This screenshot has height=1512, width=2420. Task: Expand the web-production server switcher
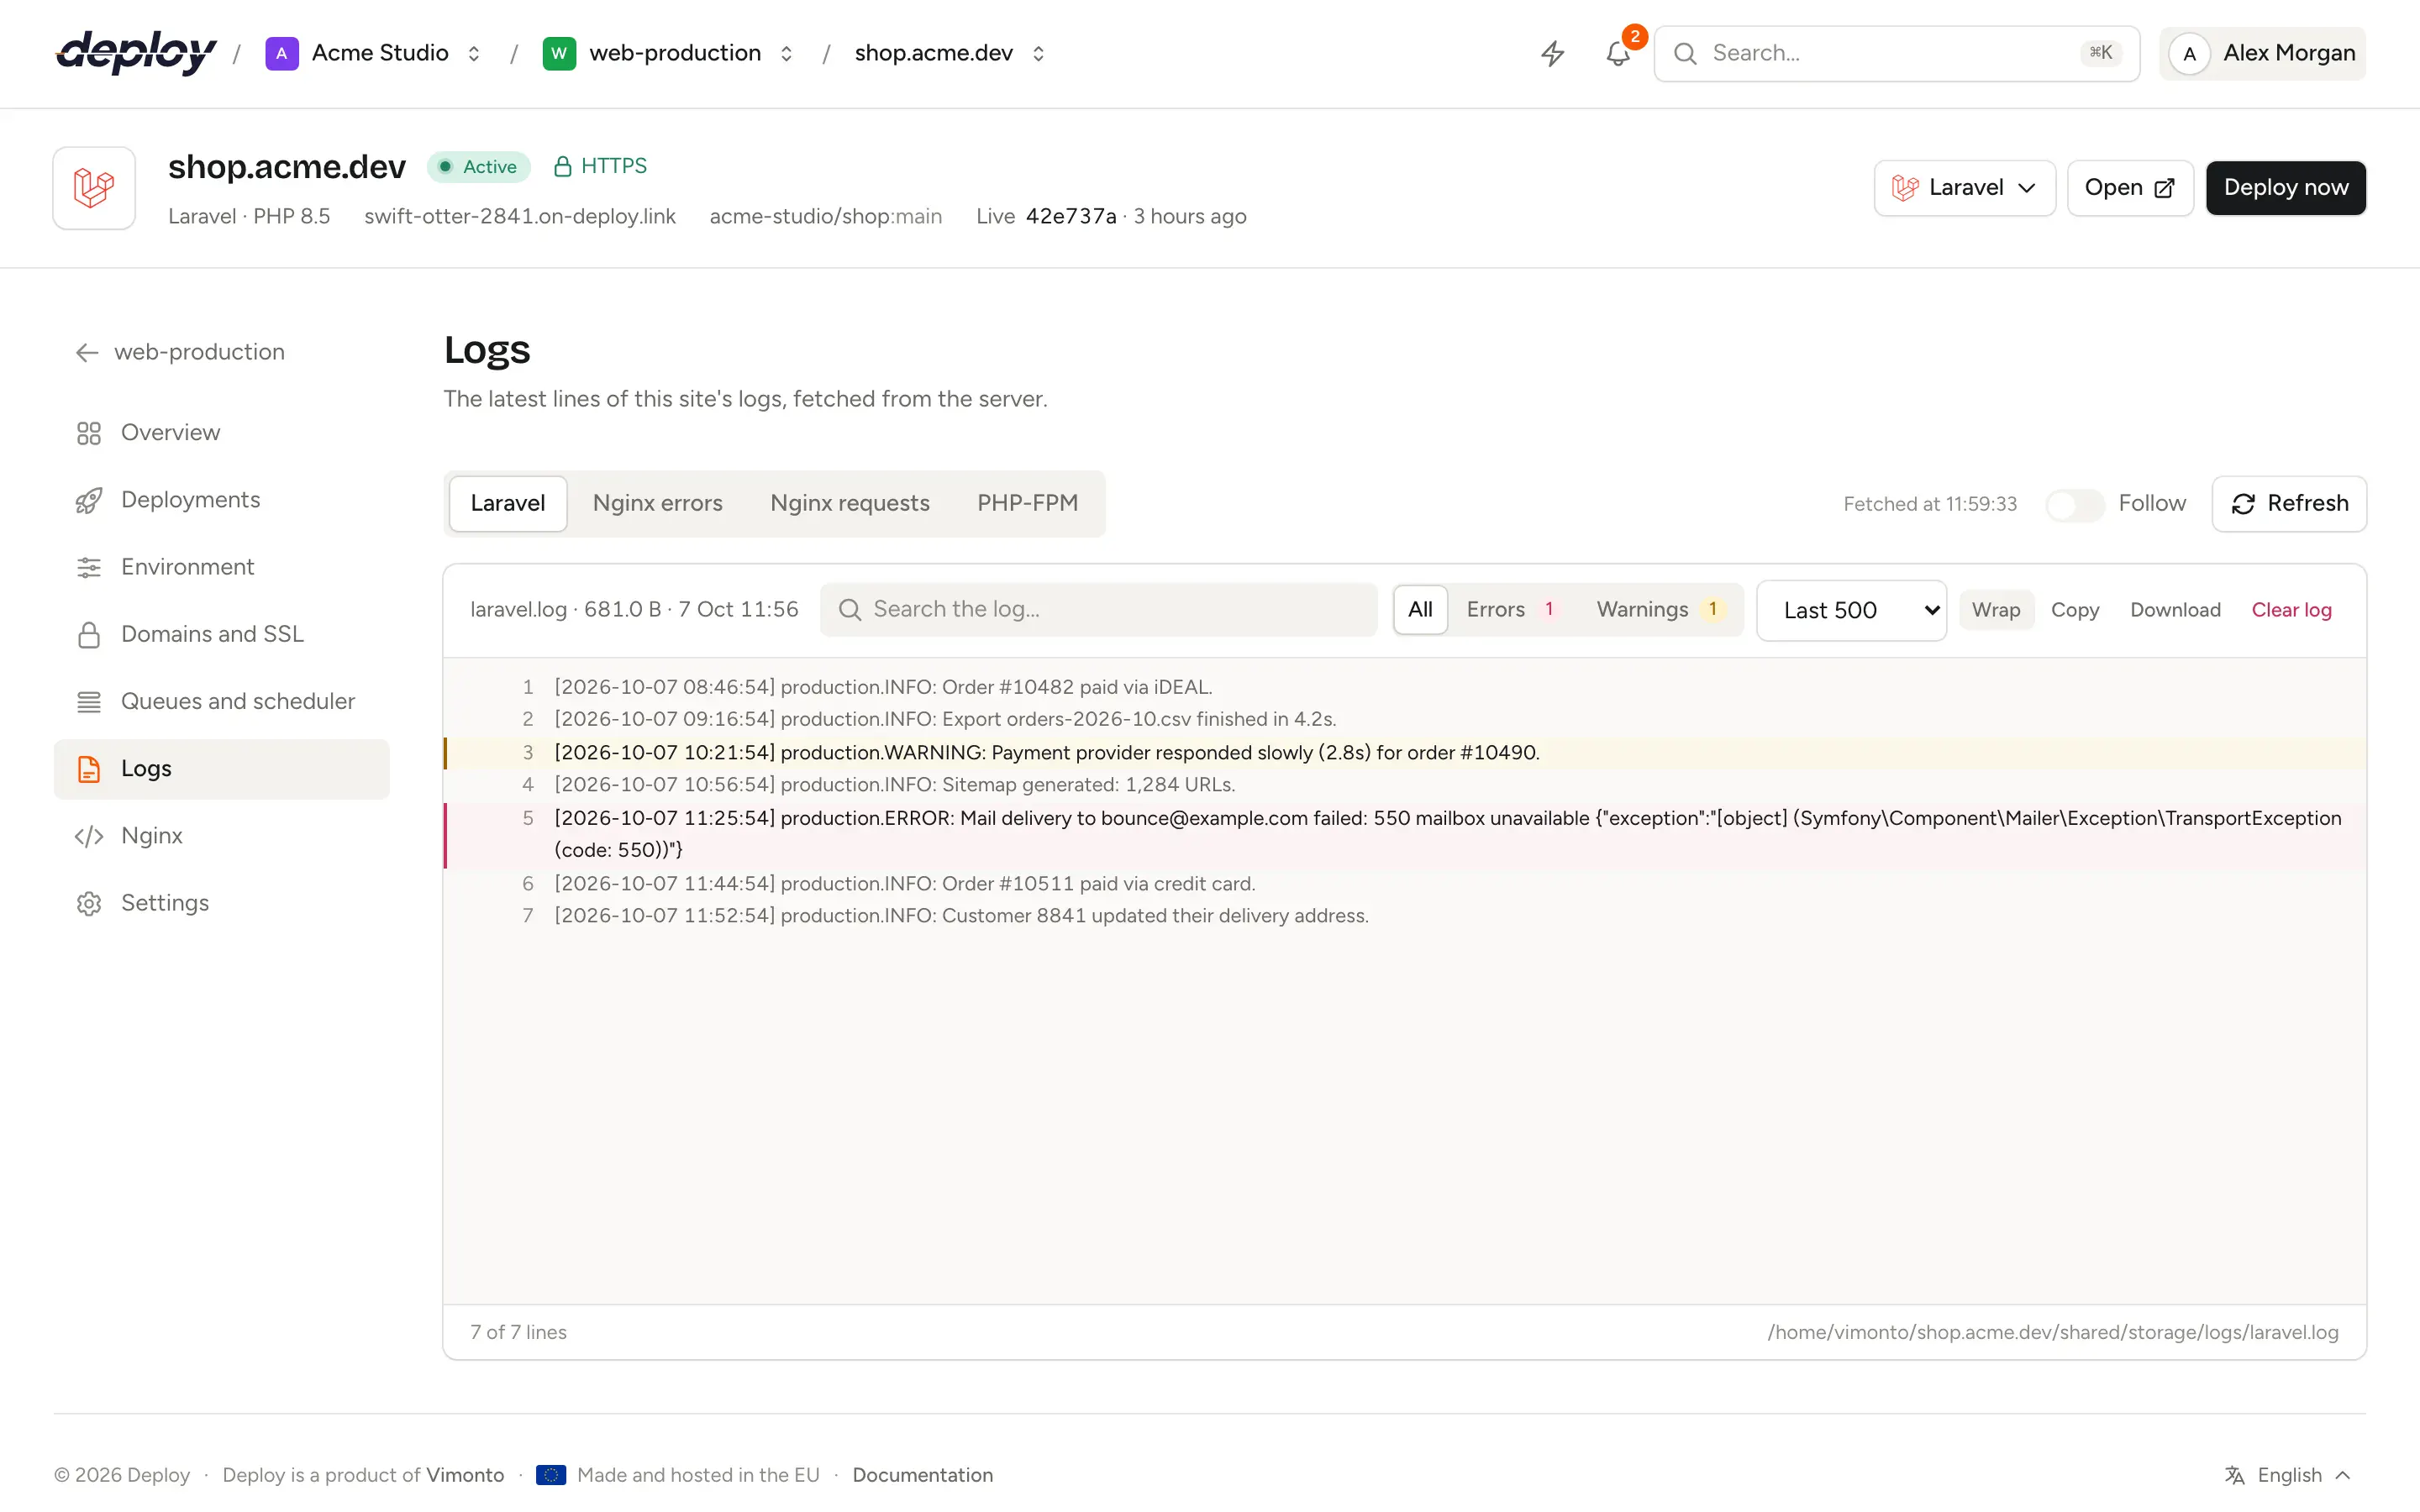tap(787, 53)
